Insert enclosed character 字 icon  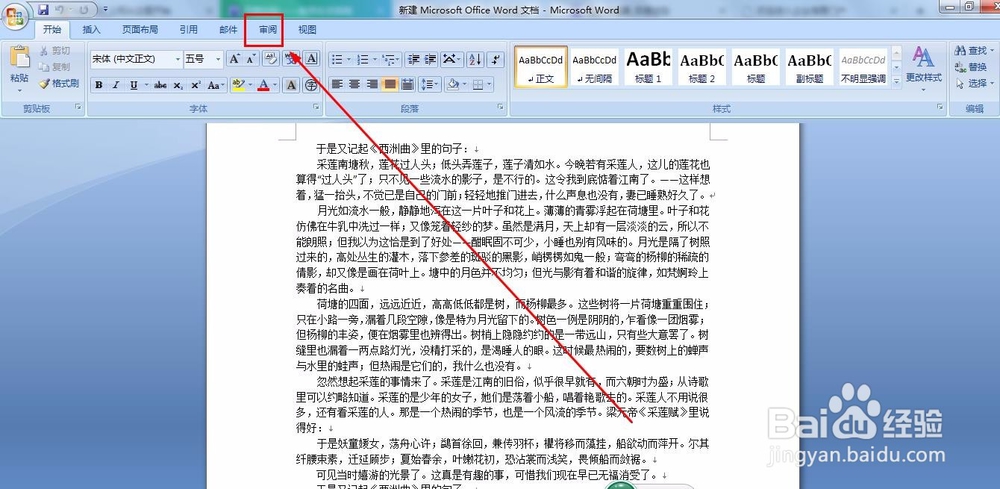point(311,85)
